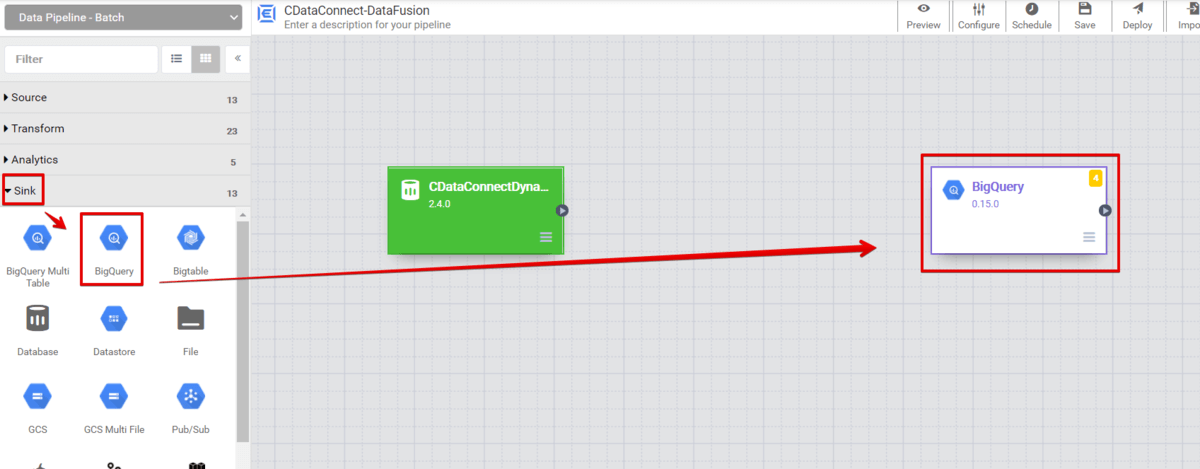Click the BigQuery icon inside the canvas node

pos(953,189)
